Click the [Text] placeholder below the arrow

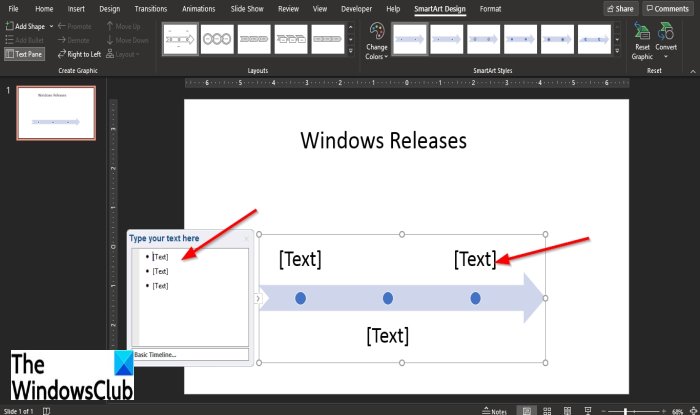388,336
